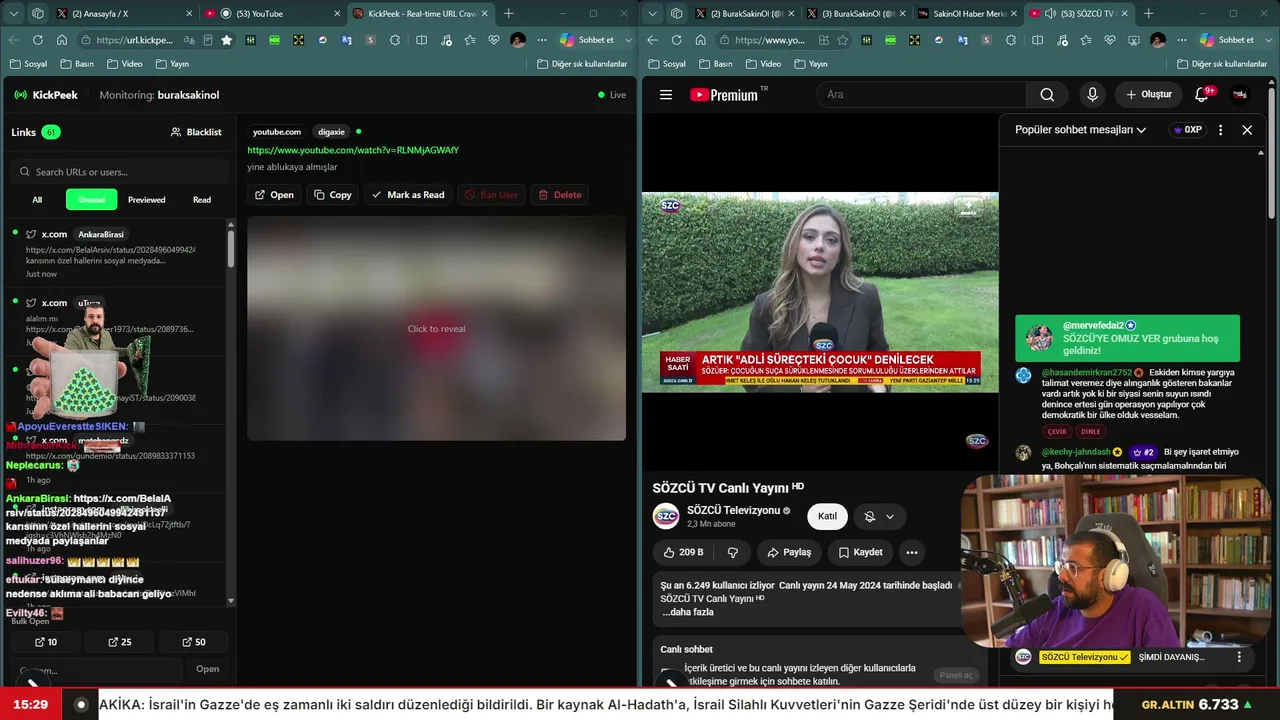Bulk open 25 links
1280x720 pixels.
point(119,642)
